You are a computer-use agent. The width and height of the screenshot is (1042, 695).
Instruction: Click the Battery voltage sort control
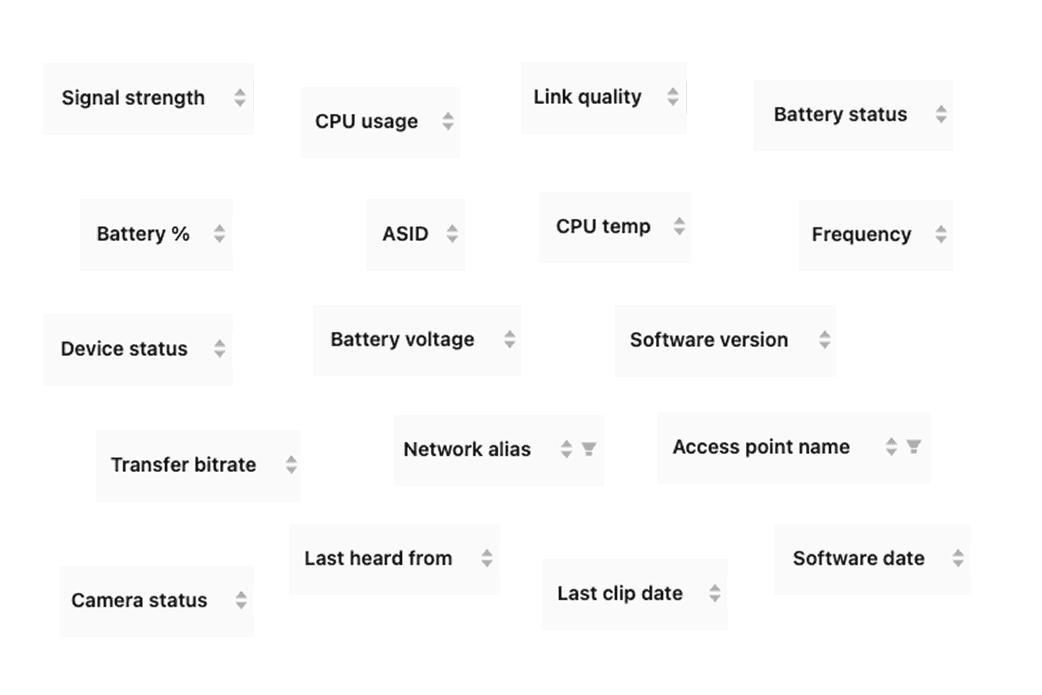(x=509, y=339)
